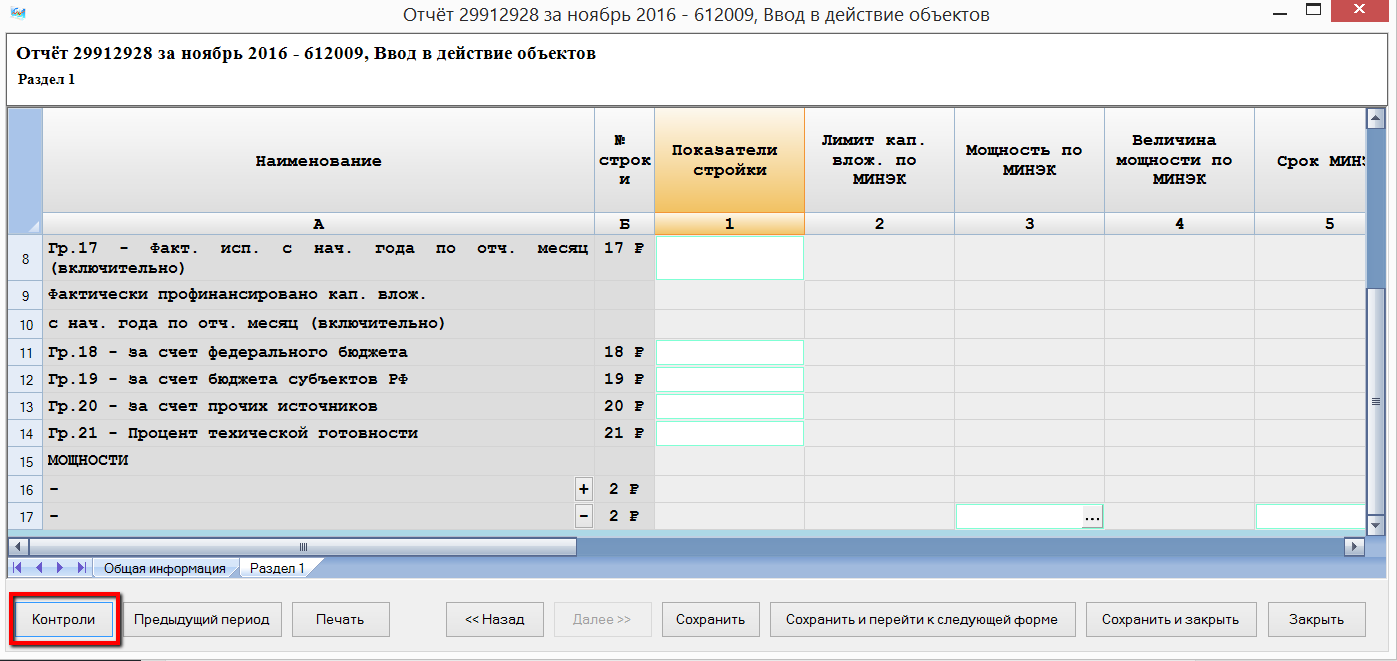The image size is (1397, 661).
Task: Switch to the Общая информация tab
Action: (165, 568)
